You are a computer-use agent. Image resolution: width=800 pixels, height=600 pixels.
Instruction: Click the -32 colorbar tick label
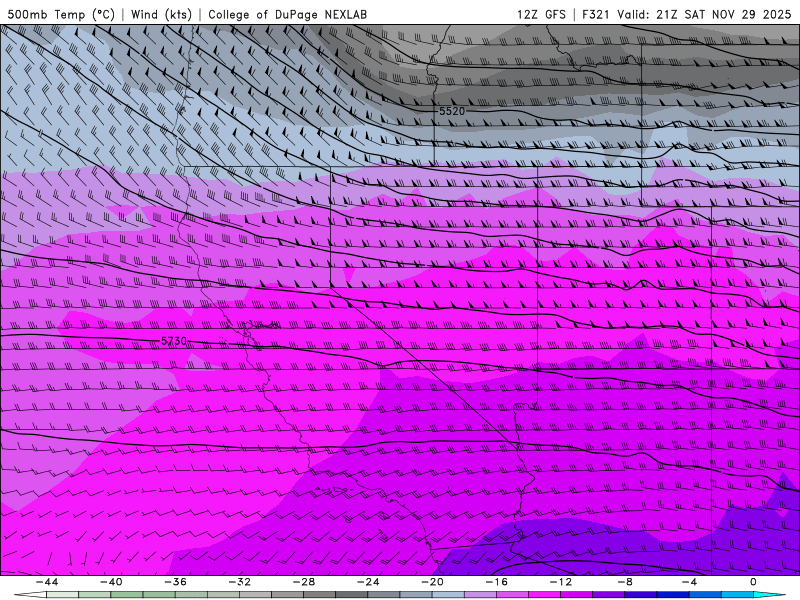pyautogui.click(x=240, y=582)
